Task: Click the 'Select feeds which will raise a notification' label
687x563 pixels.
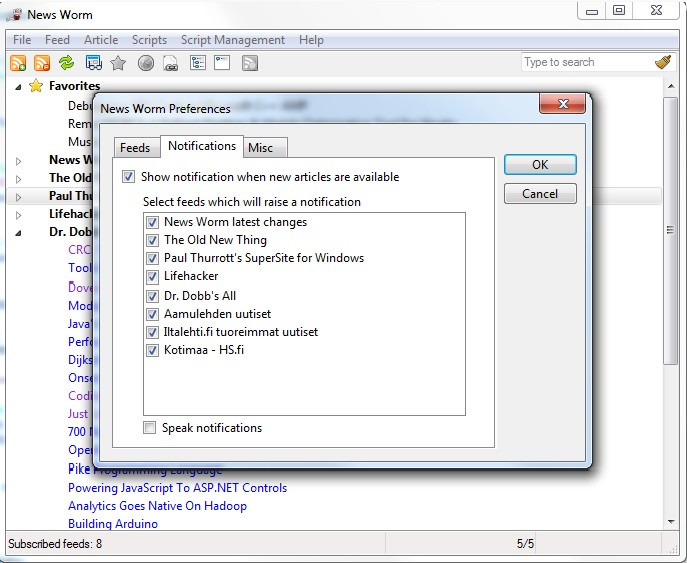Action: [251, 202]
